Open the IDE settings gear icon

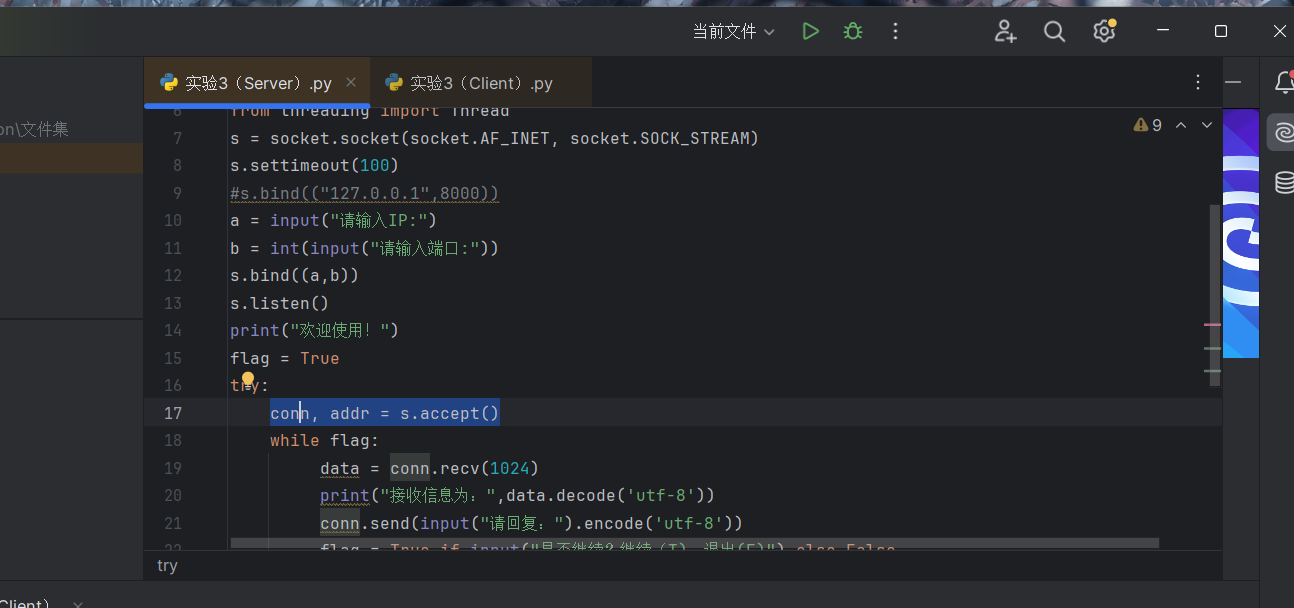(x=1104, y=32)
